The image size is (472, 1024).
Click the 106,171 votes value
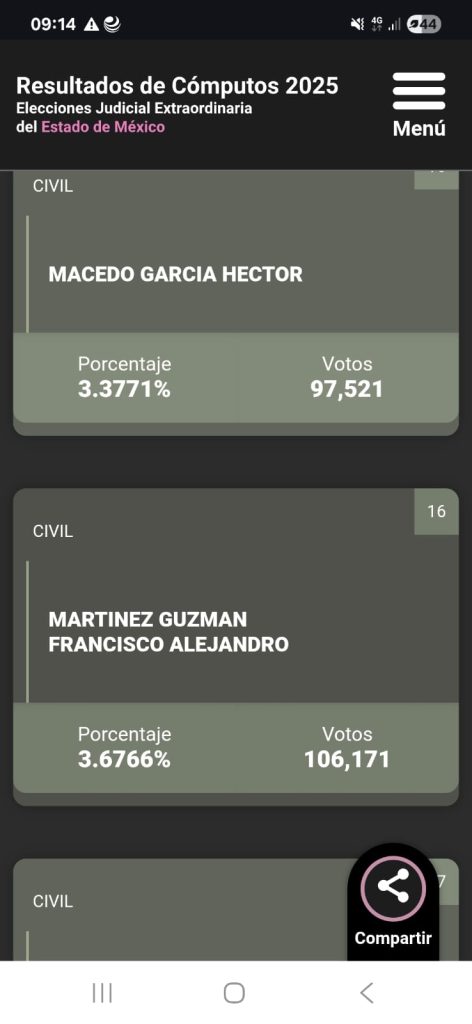click(347, 760)
